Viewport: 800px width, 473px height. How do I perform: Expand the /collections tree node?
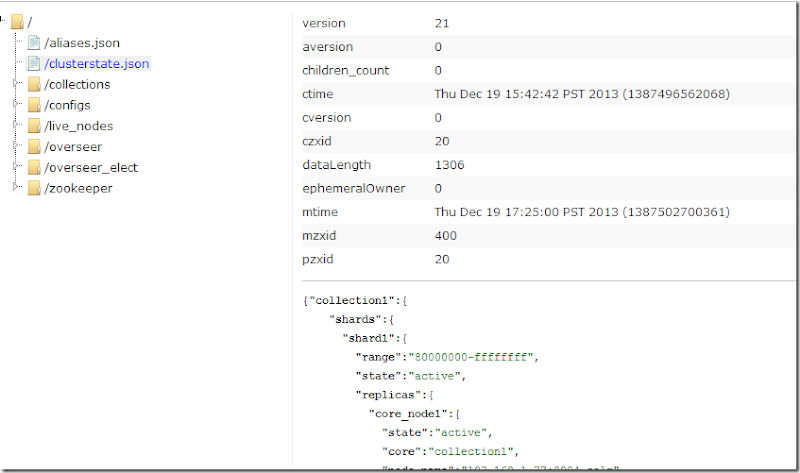pos(16,83)
